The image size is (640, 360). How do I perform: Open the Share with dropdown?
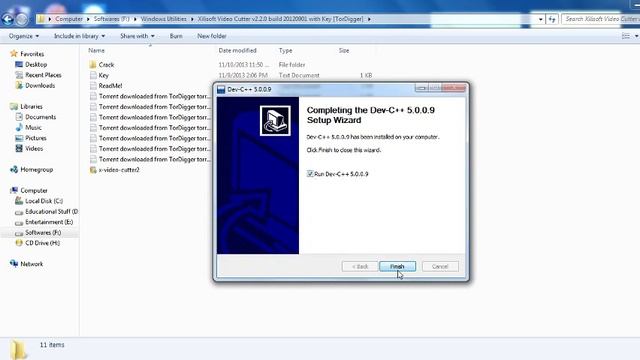[137, 36]
